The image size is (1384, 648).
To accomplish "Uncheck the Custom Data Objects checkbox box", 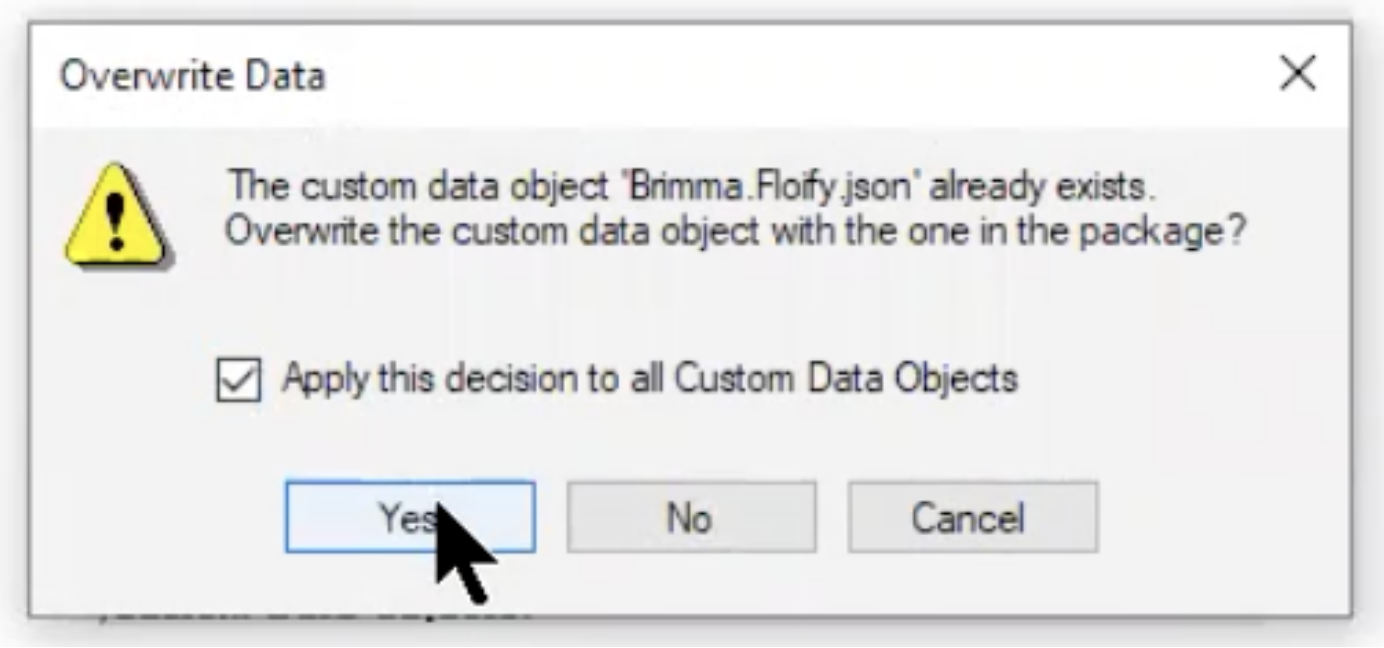I will [x=238, y=380].
